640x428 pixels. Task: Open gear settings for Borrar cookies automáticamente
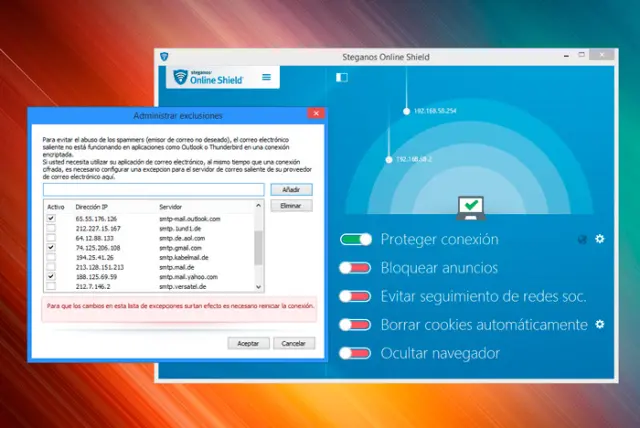(600, 324)
